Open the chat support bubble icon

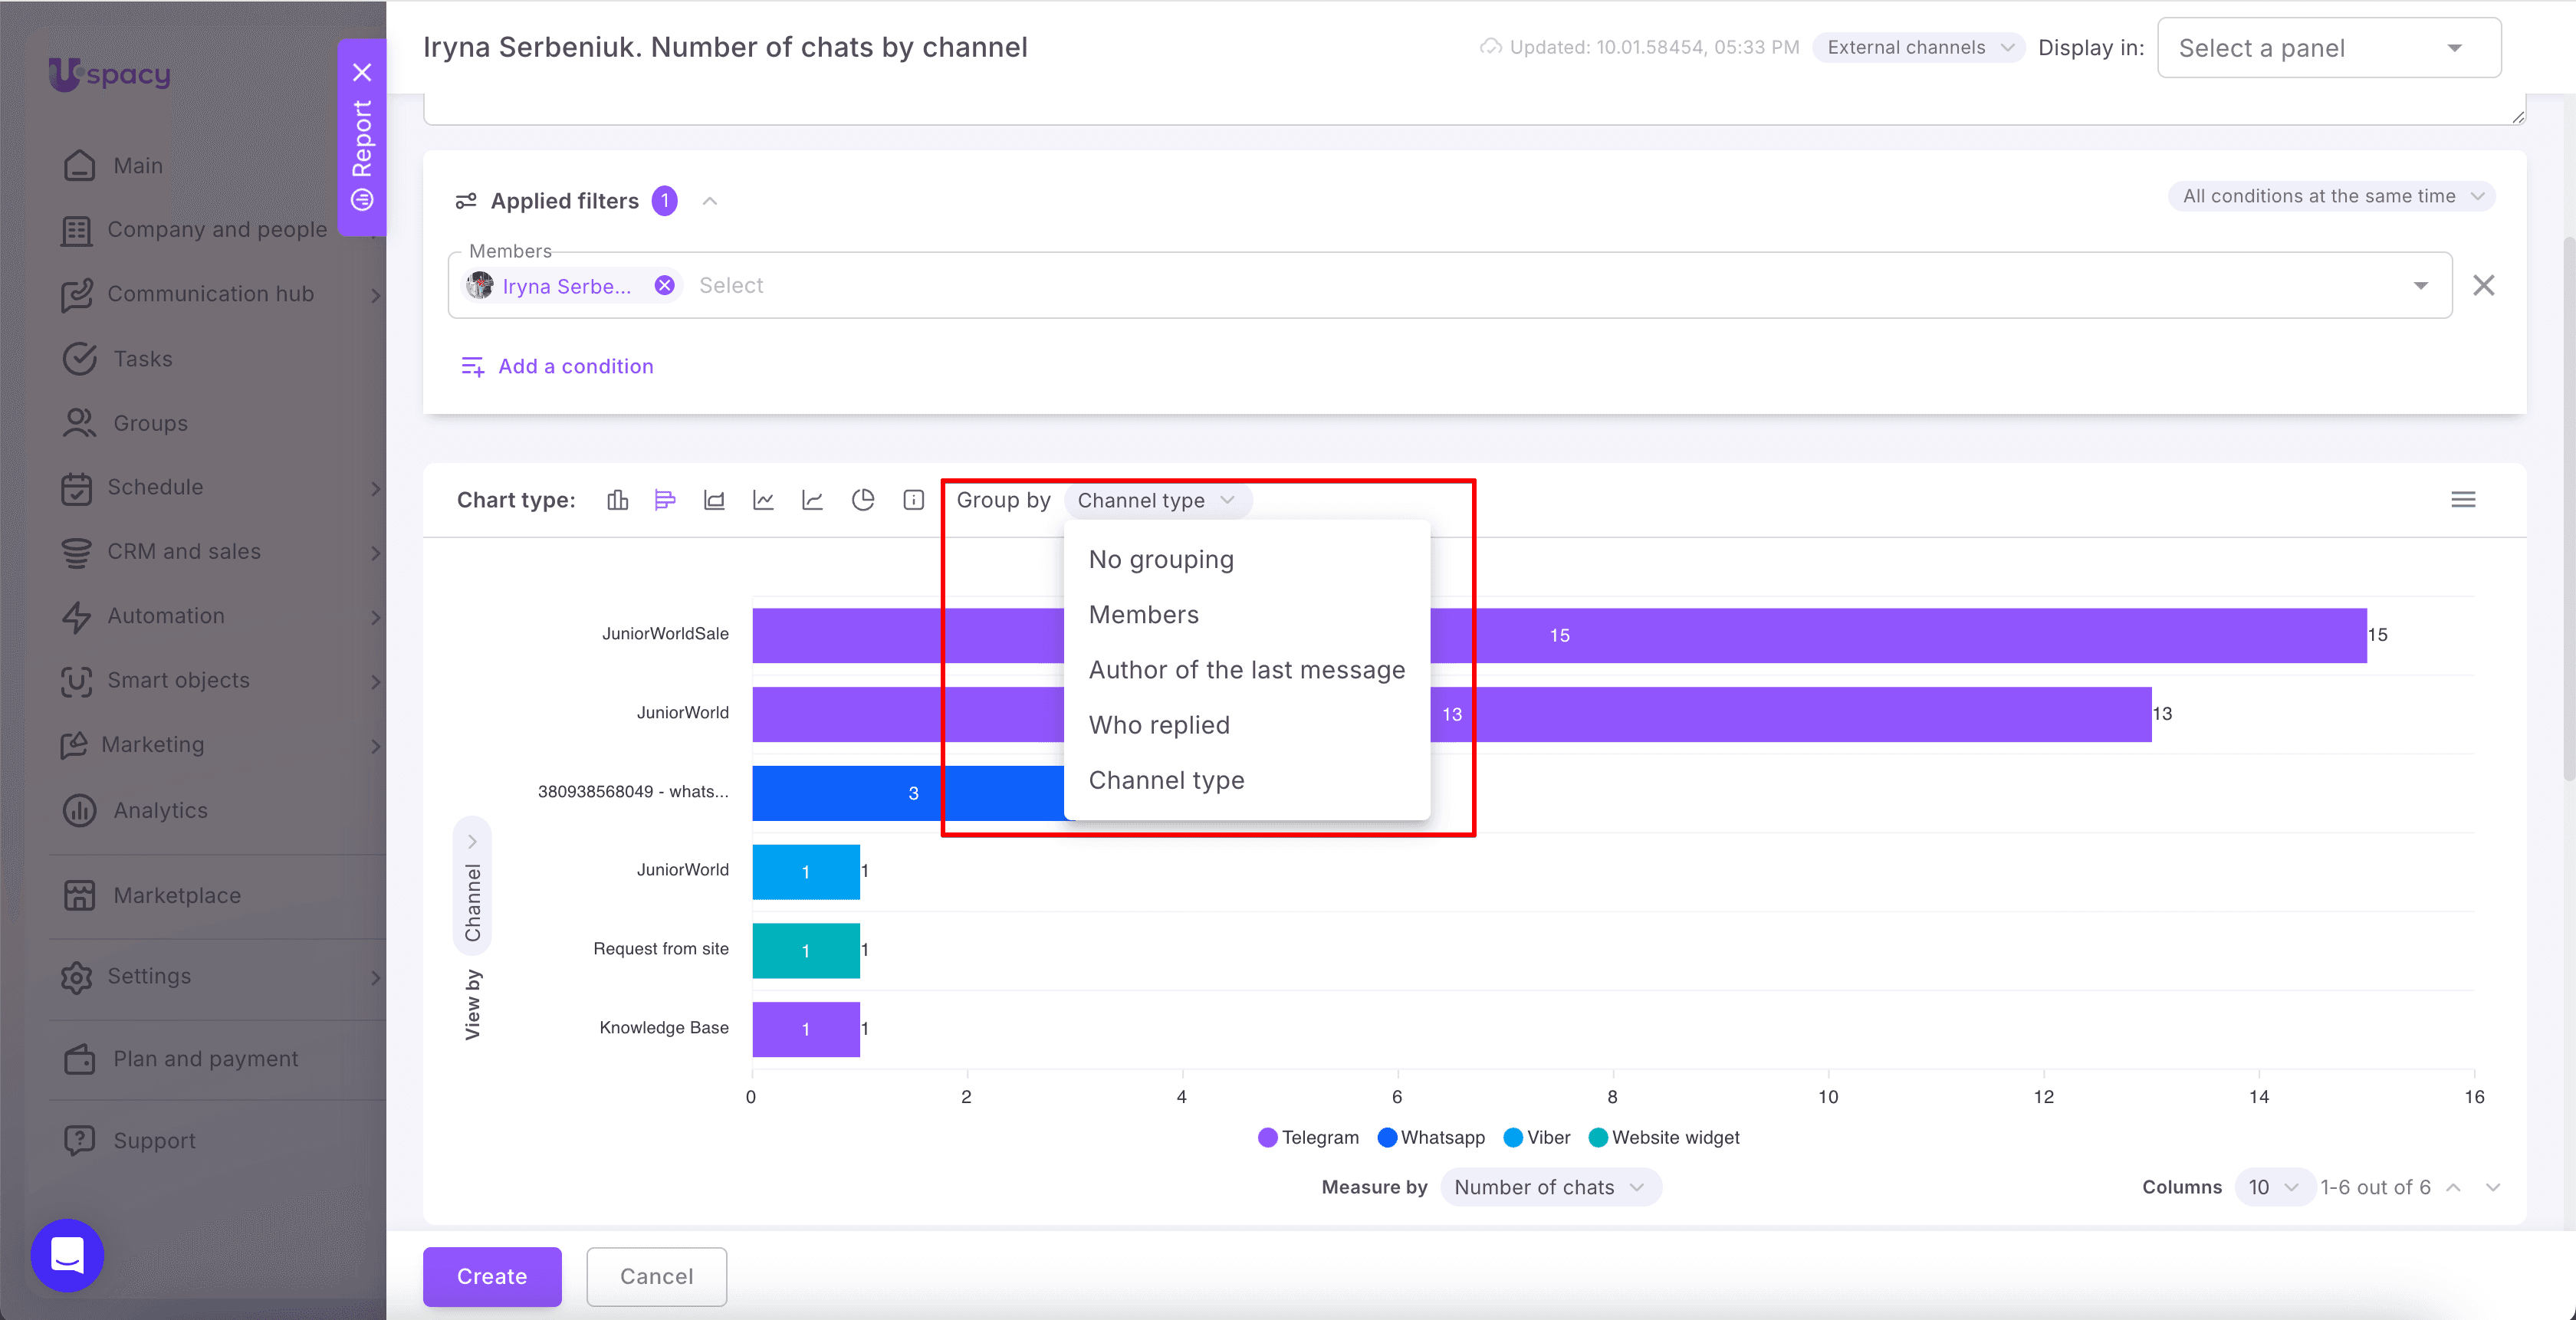pyautogui.click(x=67, y=1255)
